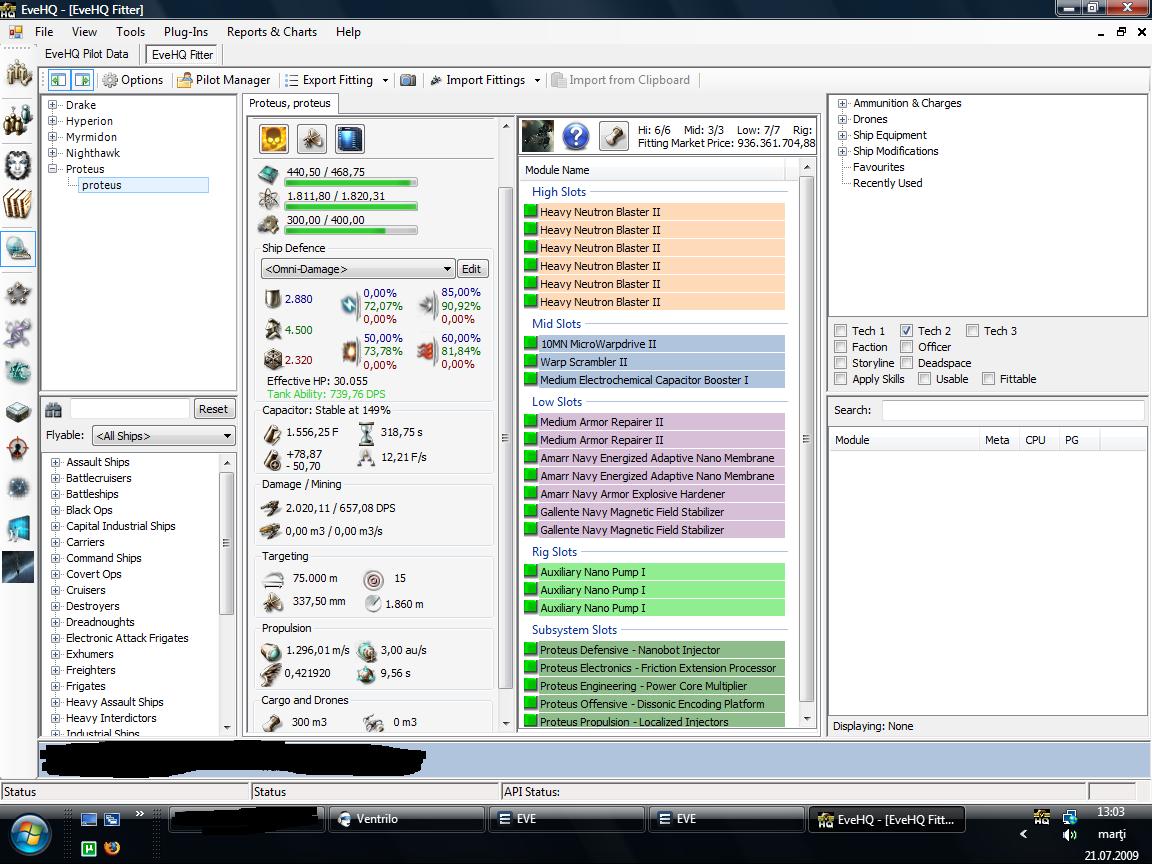
Task: Open the pilot figures icon at sidebar top
Action: point(18,73)
